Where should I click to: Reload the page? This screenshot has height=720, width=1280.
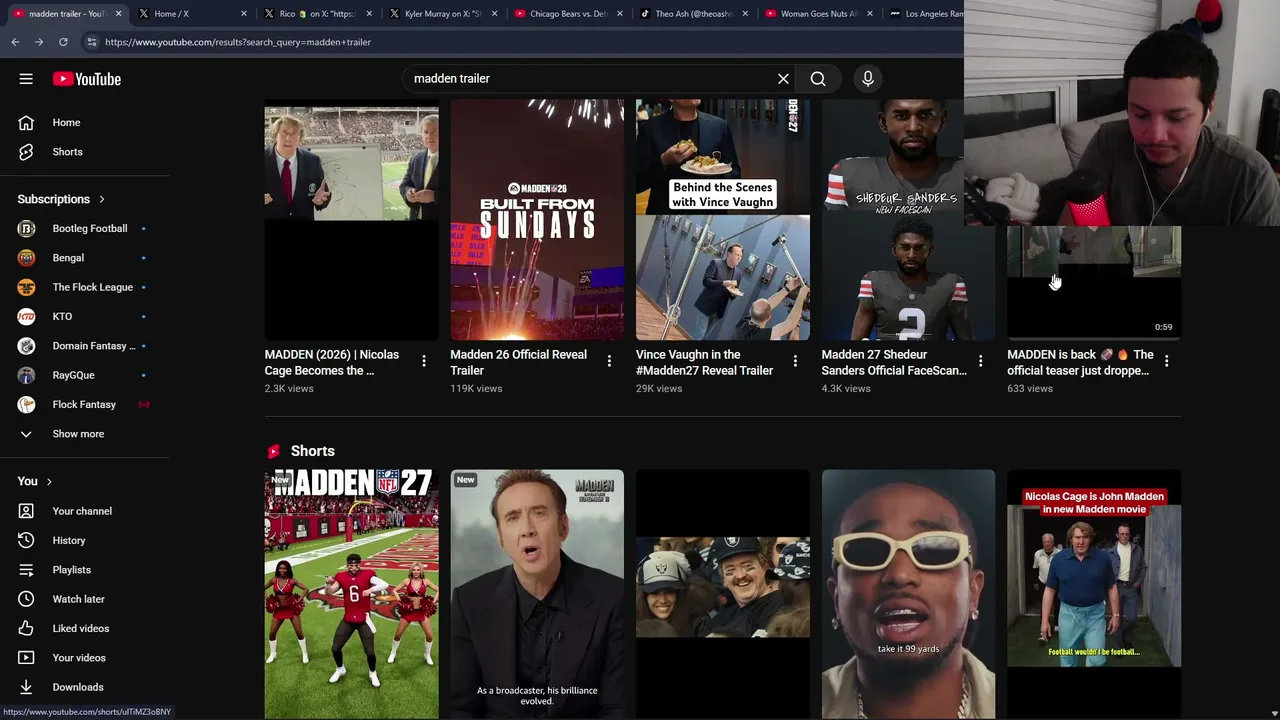tap(63, 42)
